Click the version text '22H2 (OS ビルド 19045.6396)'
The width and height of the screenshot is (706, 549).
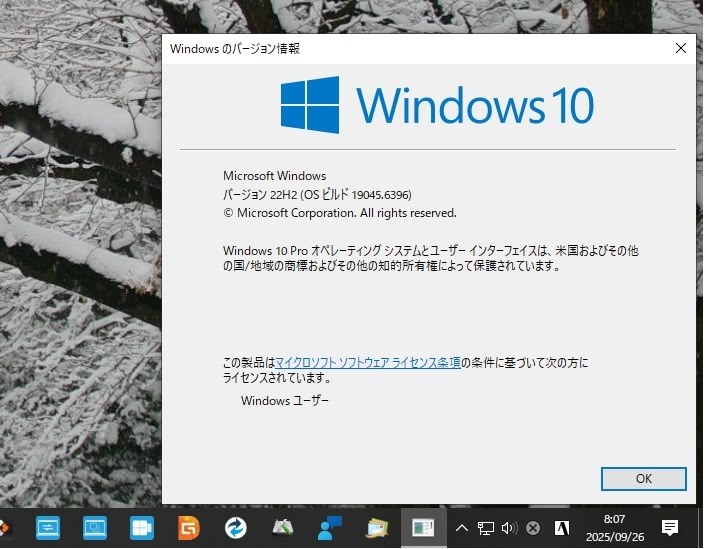(341, 195)
